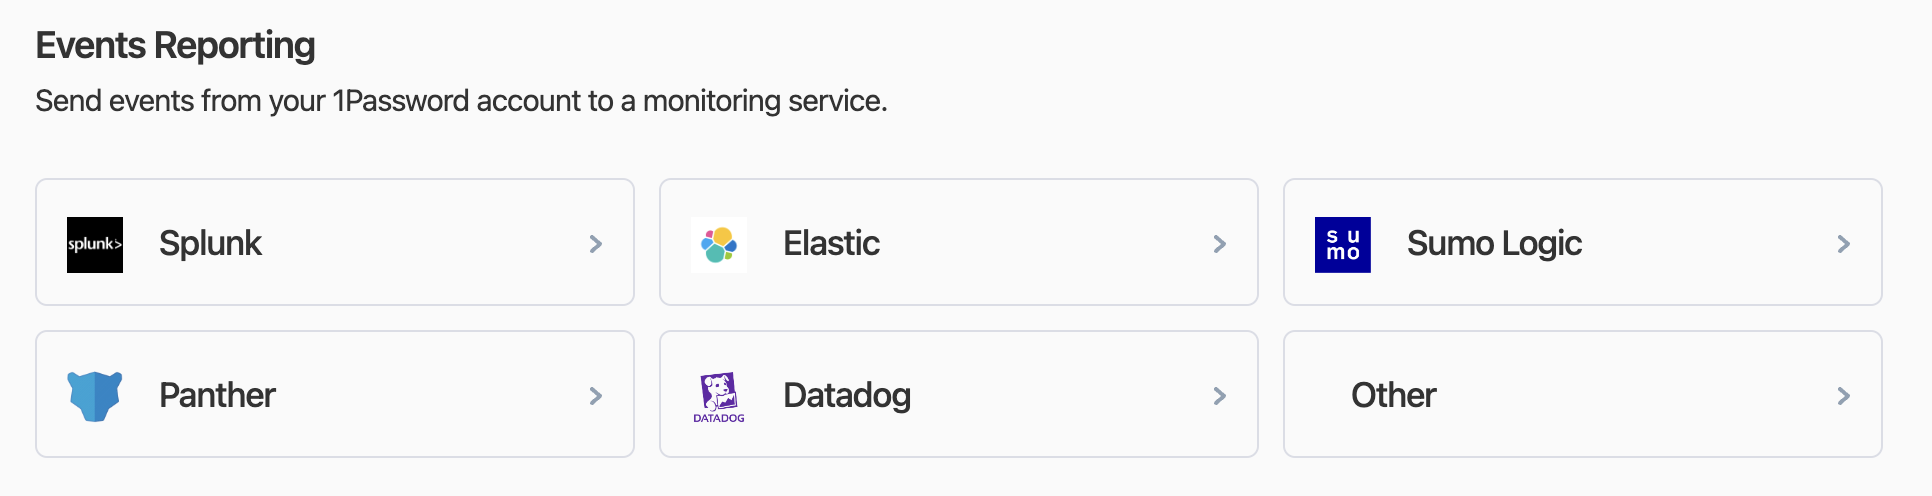The height and width of the screenshot is (496, 1932).
Task: Expand Splunk using its chevron arrow
Action: pos(596,244)
